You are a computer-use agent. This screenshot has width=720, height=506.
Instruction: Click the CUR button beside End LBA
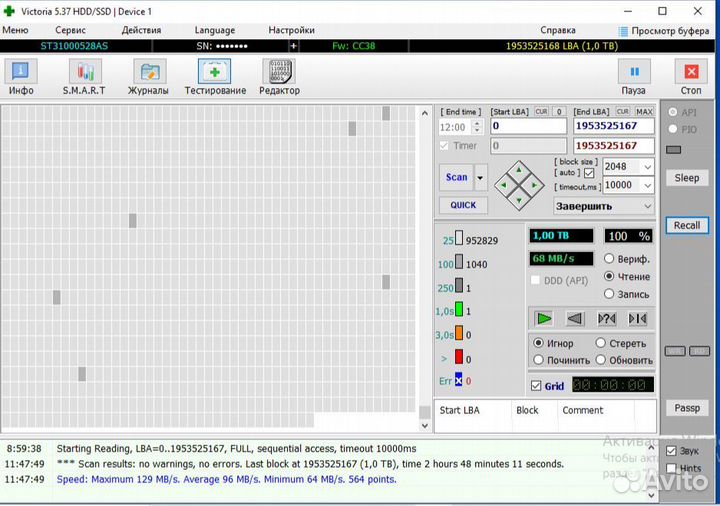[x=623, y=112]
